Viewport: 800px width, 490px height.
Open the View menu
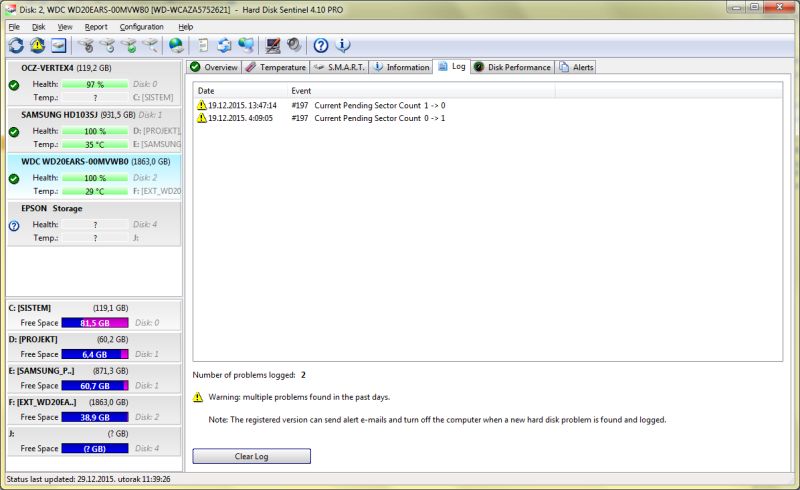tap(65, 27)
